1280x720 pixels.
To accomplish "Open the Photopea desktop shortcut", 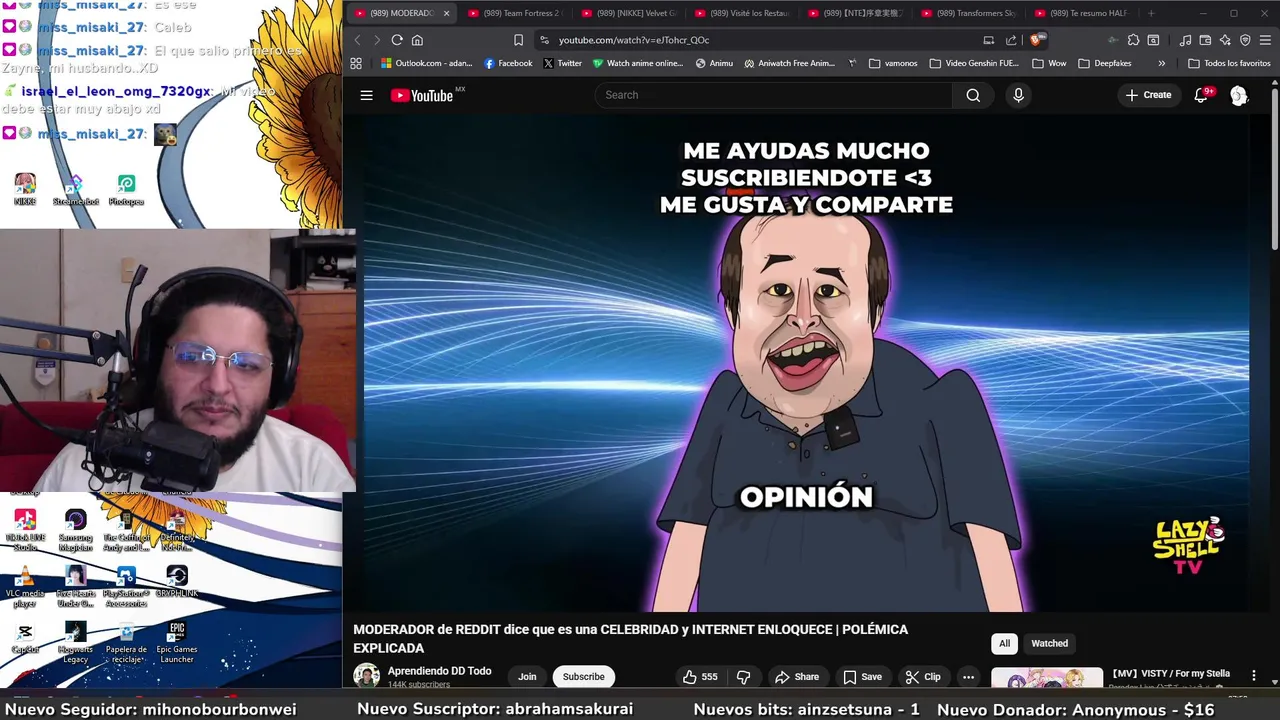I will 126,190.
